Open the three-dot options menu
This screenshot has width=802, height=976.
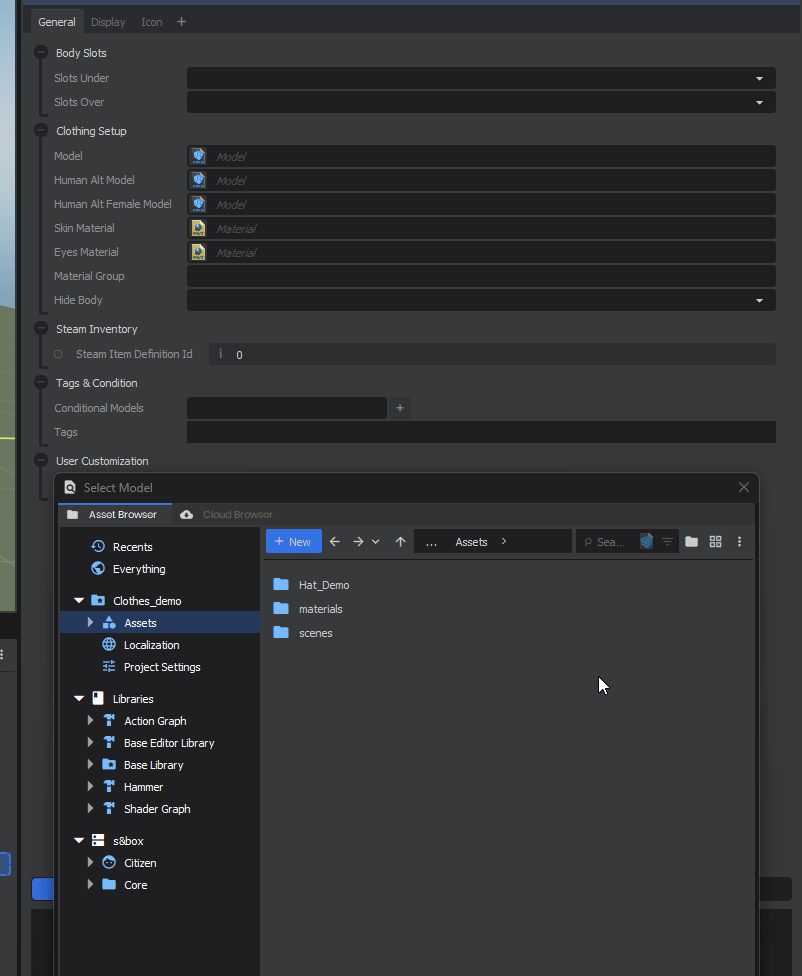click(x=740, y=542)
